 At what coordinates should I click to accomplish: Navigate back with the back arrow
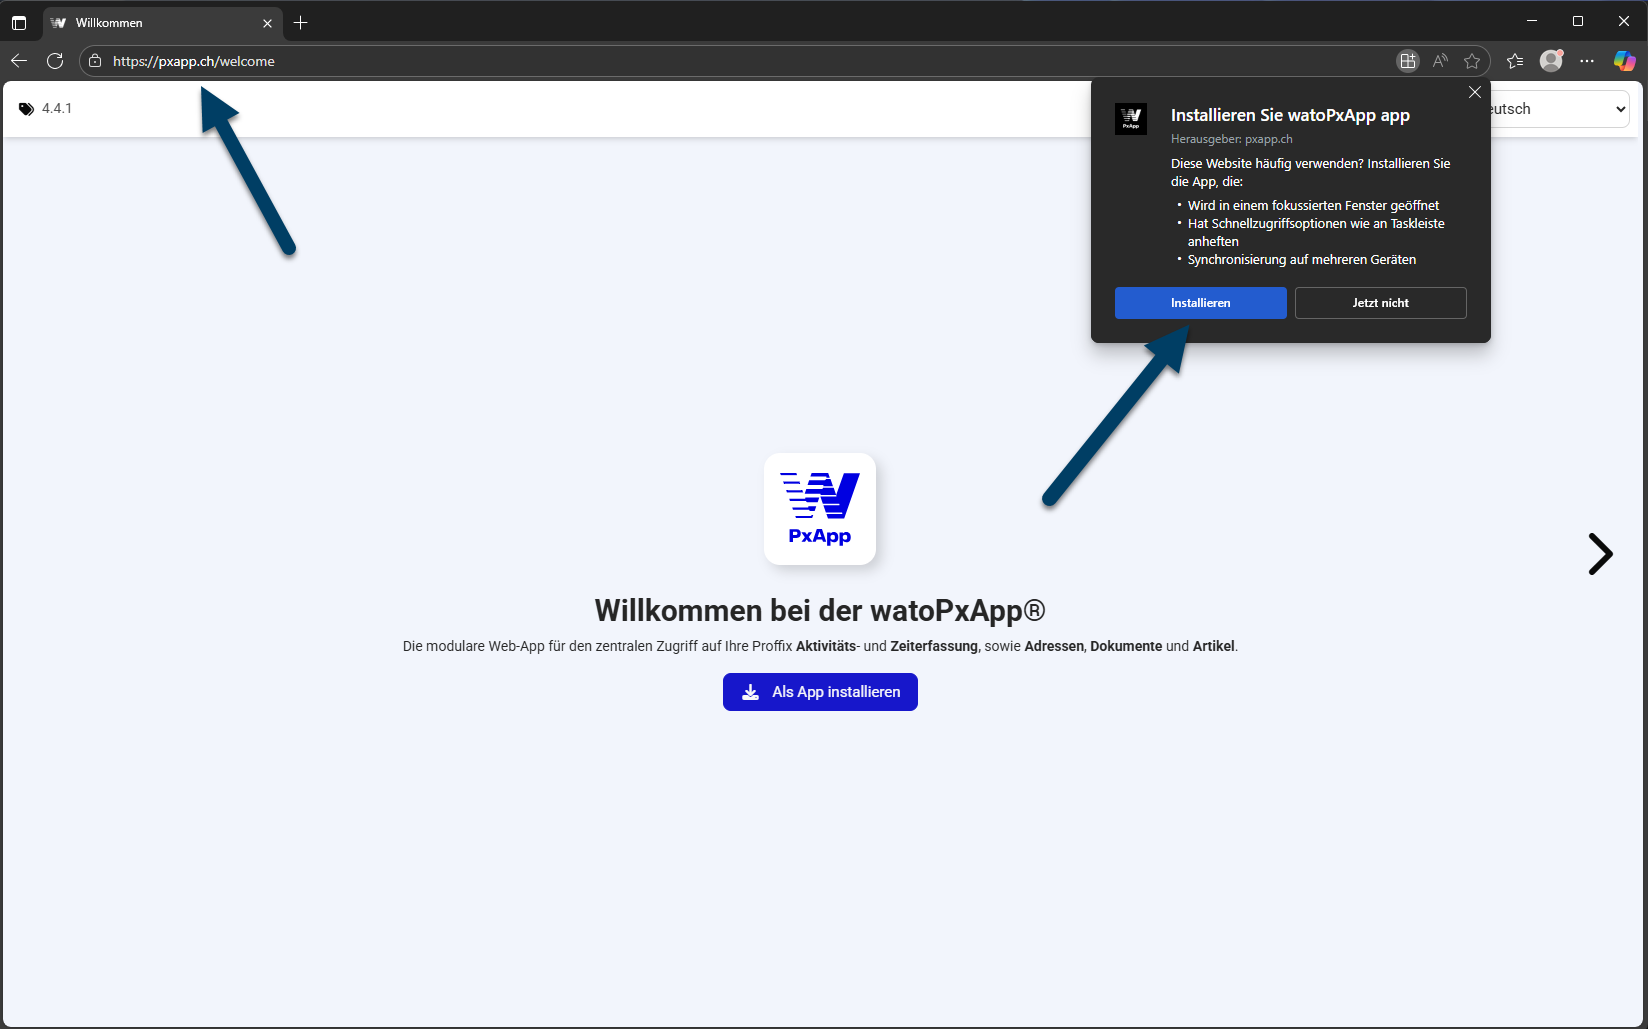pos(19,61)
